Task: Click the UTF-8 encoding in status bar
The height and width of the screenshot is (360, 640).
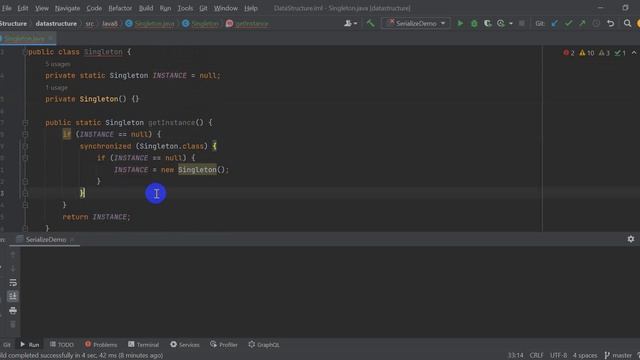Action: [x=558, y=355]
